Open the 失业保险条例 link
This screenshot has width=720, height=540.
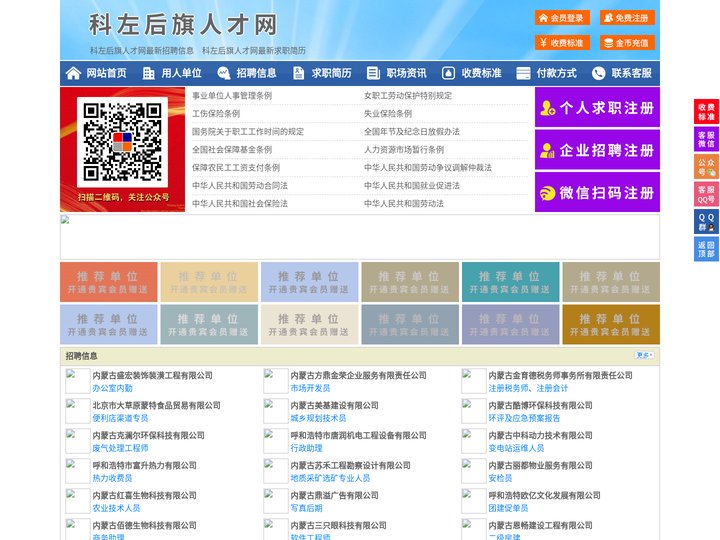tap(388, 113)
